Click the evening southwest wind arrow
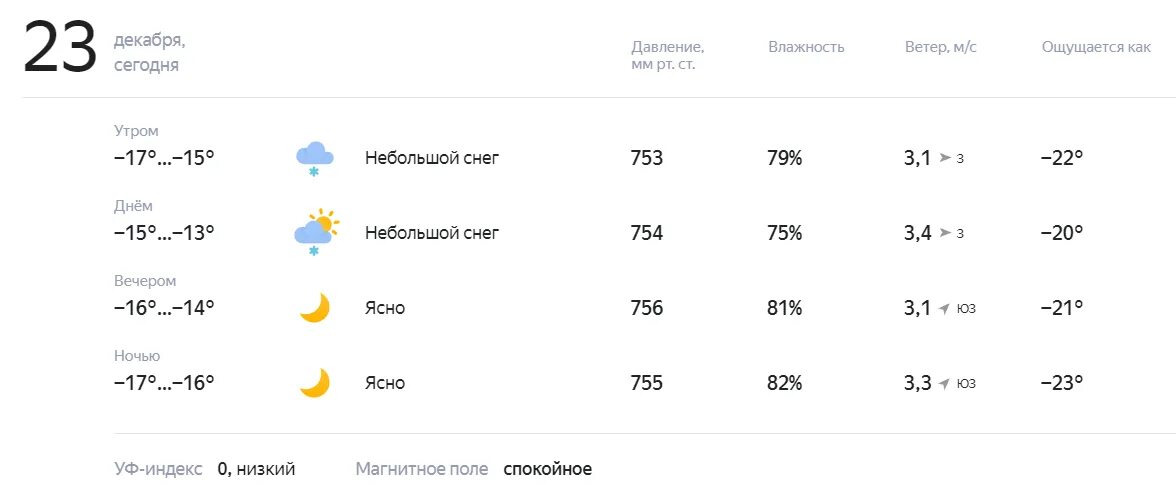 pos(945,308)
